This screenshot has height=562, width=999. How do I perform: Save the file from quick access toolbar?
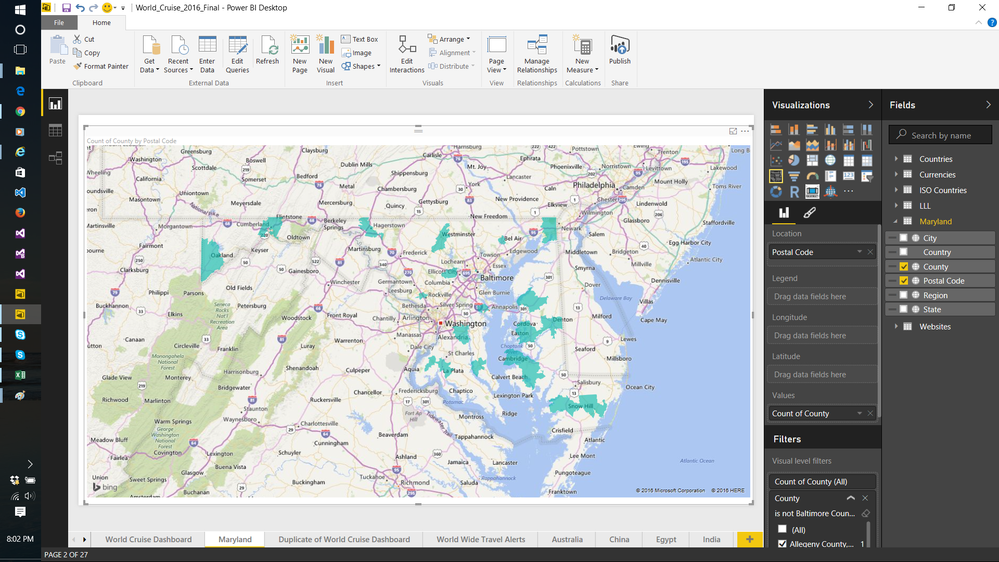pos(66,8)
